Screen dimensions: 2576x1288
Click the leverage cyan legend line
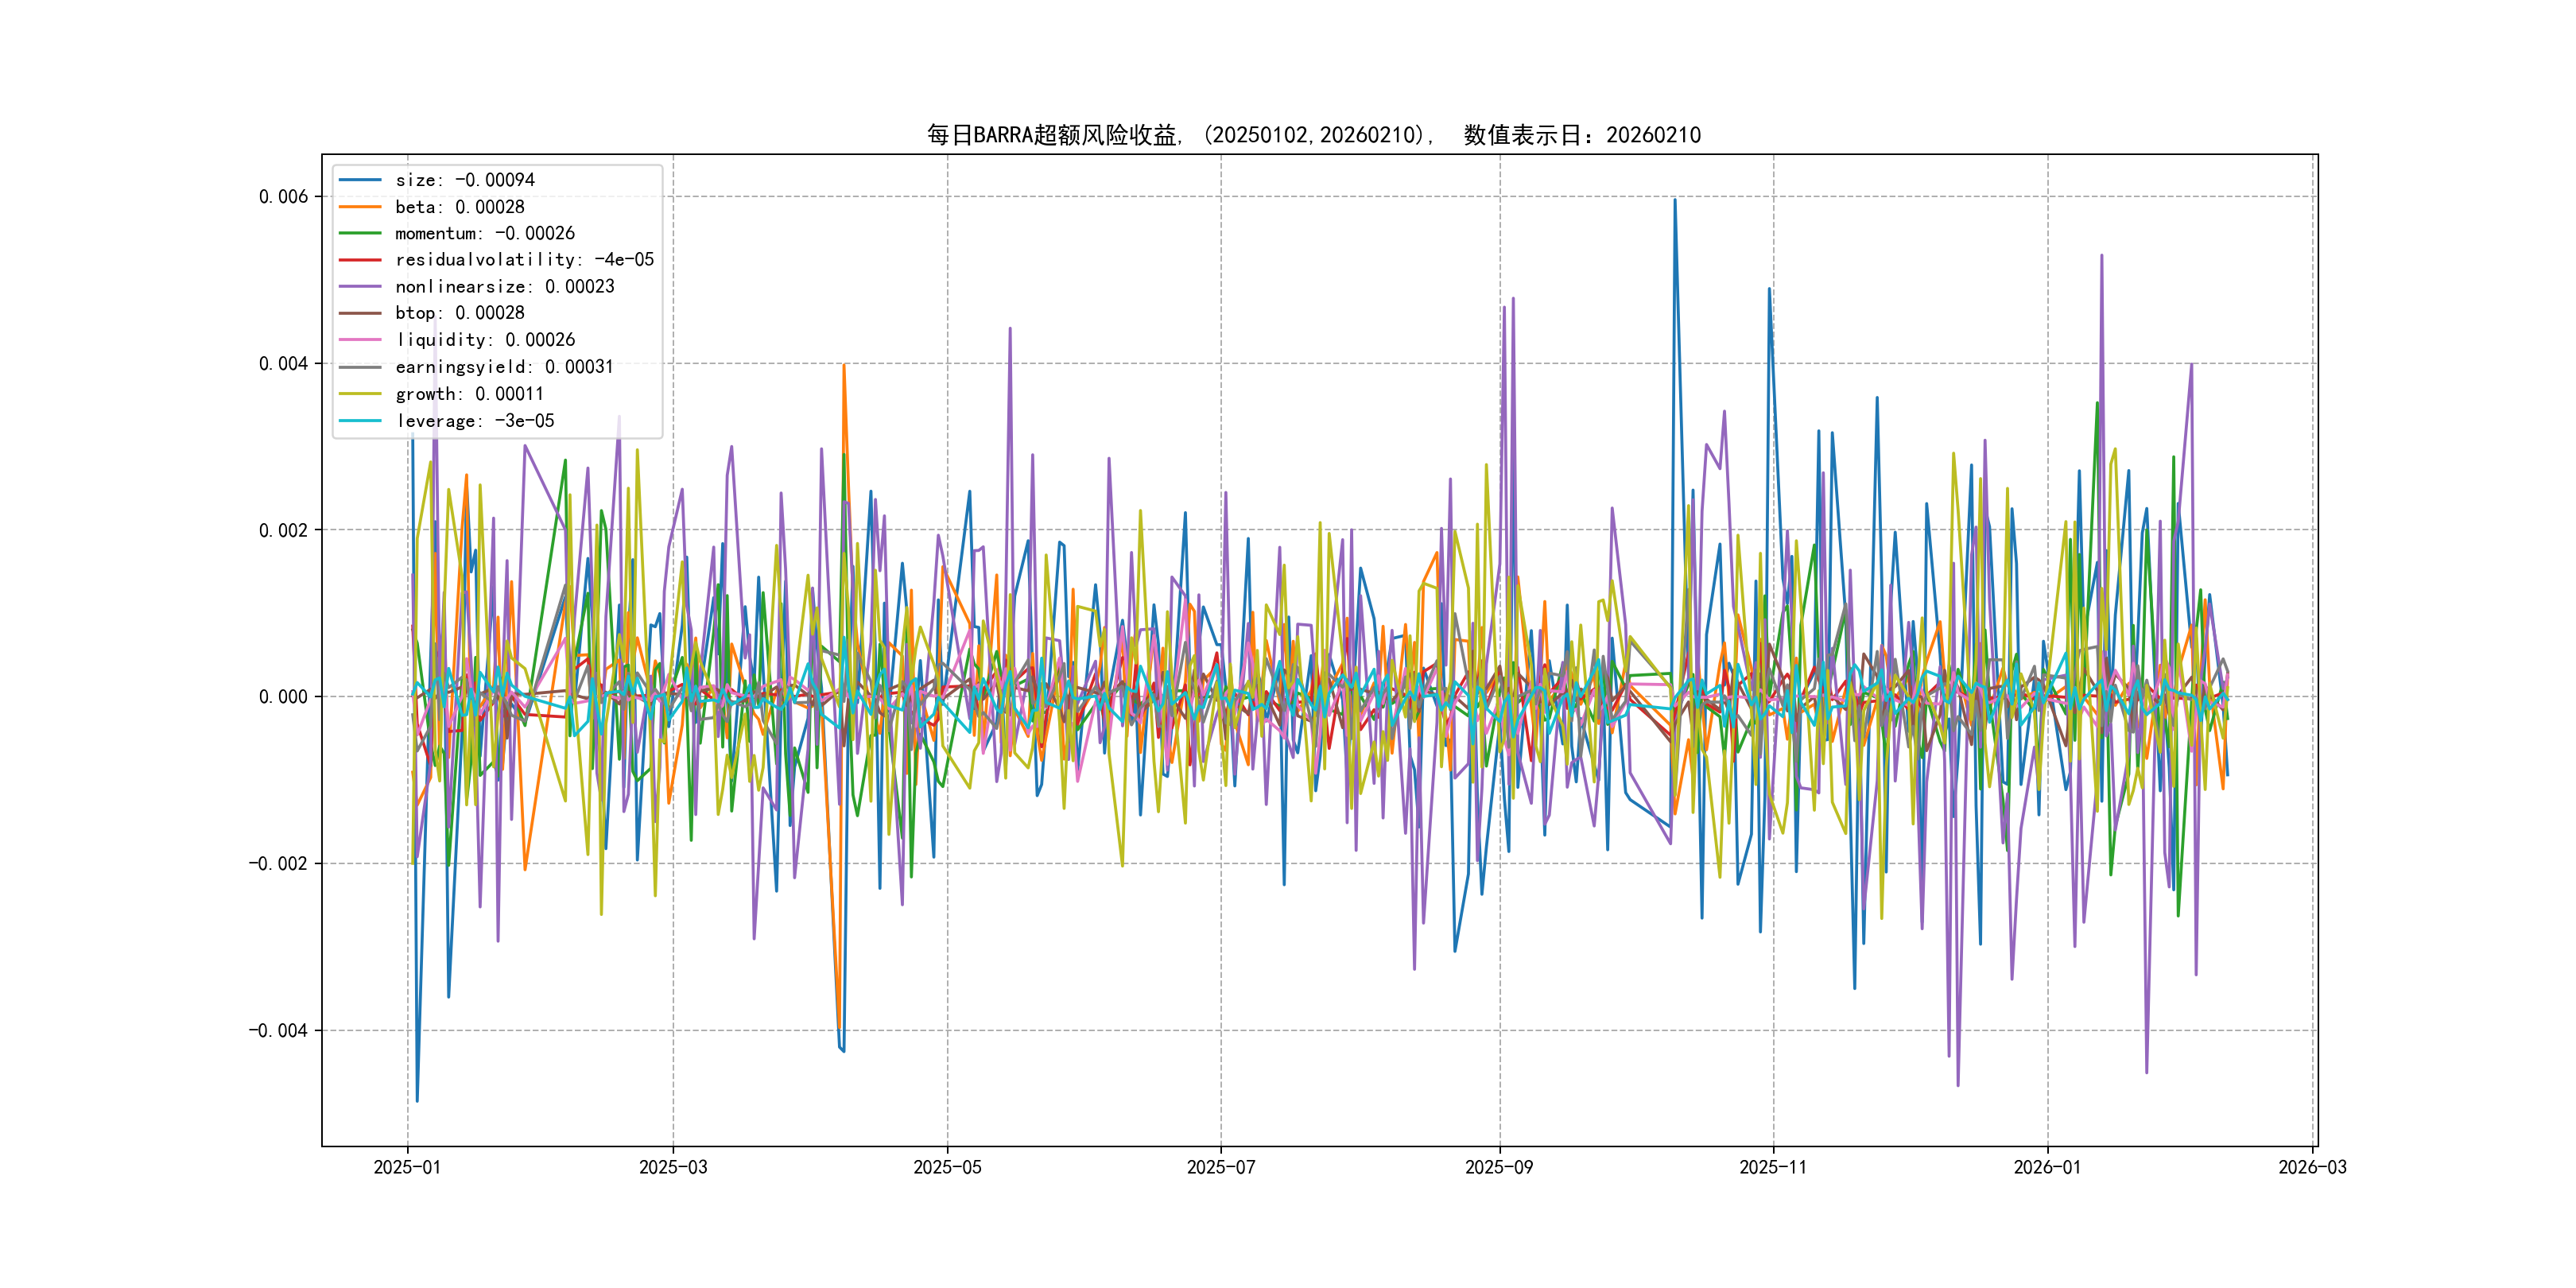(360, 421)
